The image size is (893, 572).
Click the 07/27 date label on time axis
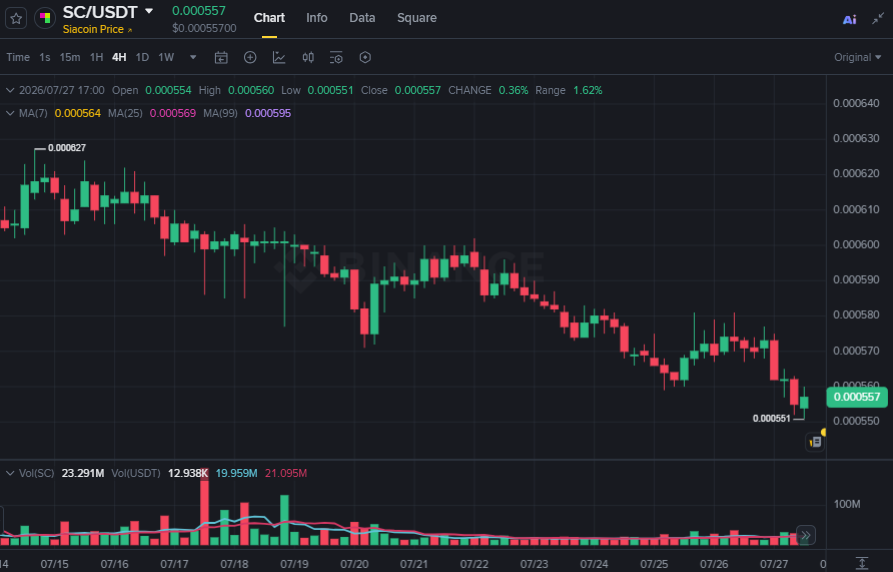pyautogui.click(x=774, y=565)
